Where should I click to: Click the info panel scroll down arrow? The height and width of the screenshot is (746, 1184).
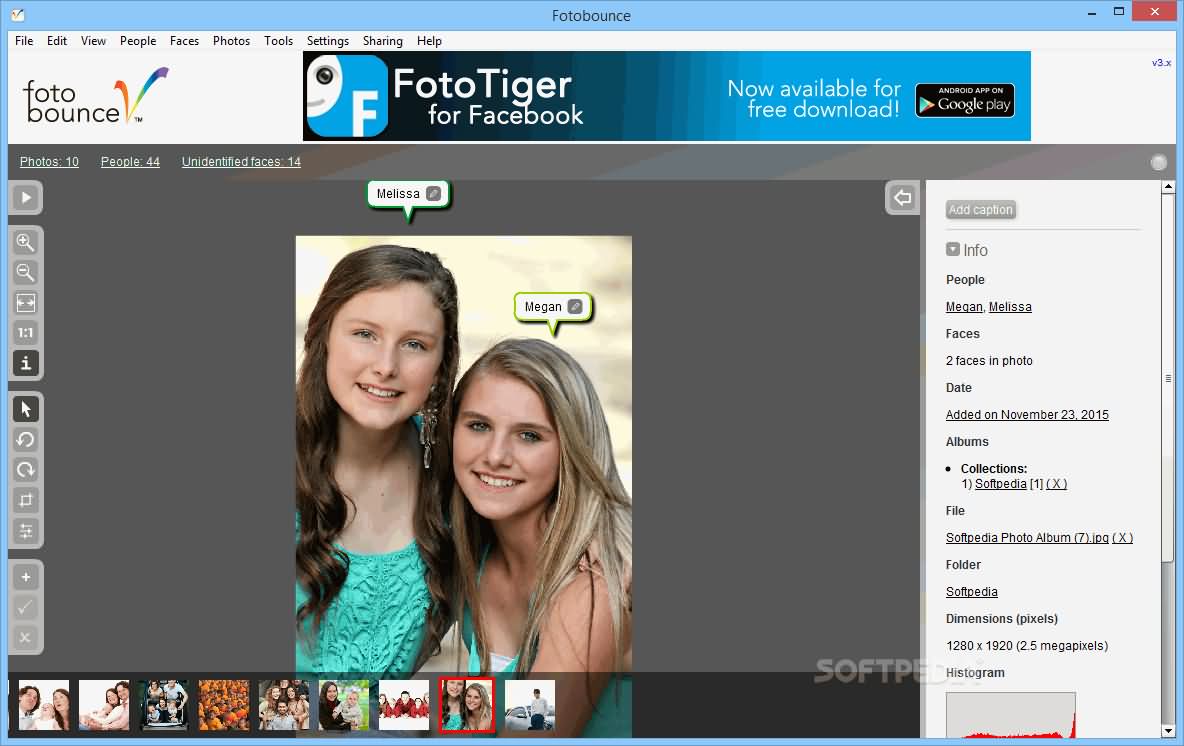1168,731
